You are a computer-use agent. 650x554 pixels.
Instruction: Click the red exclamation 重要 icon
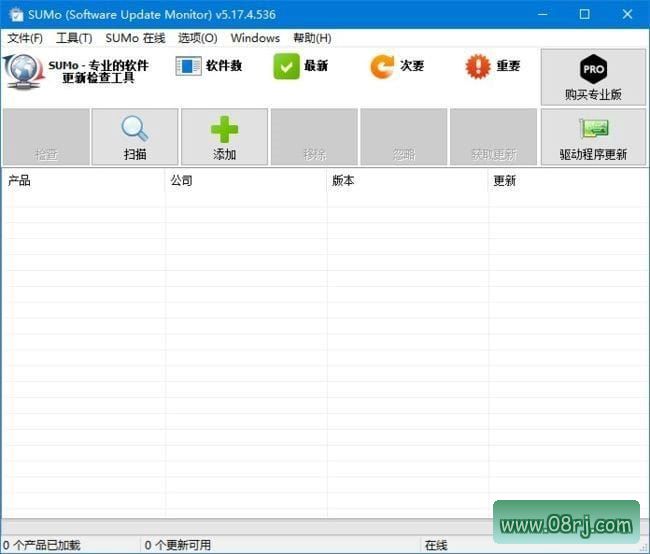(x=478, y=66)
